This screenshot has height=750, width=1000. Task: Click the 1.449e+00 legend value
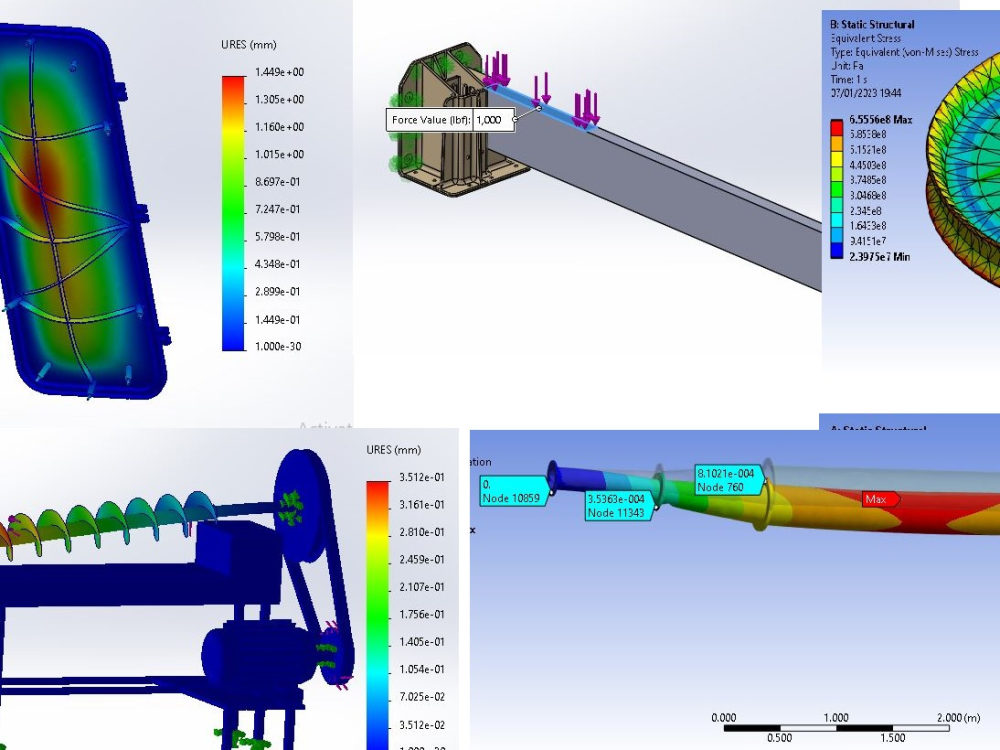click(x=279, y=72)
